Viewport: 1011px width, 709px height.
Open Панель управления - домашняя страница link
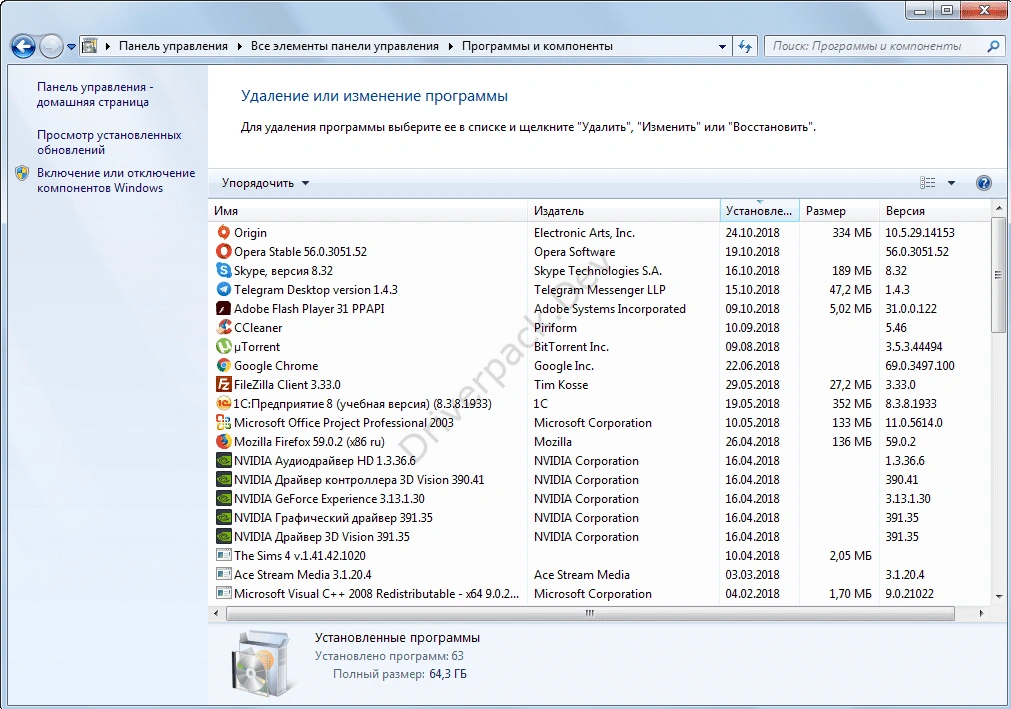95,95
